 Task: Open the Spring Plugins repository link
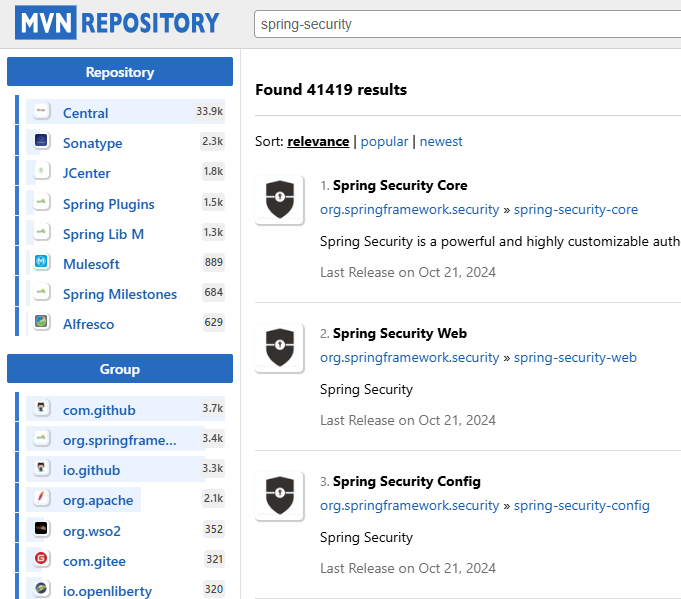[109, 204]
